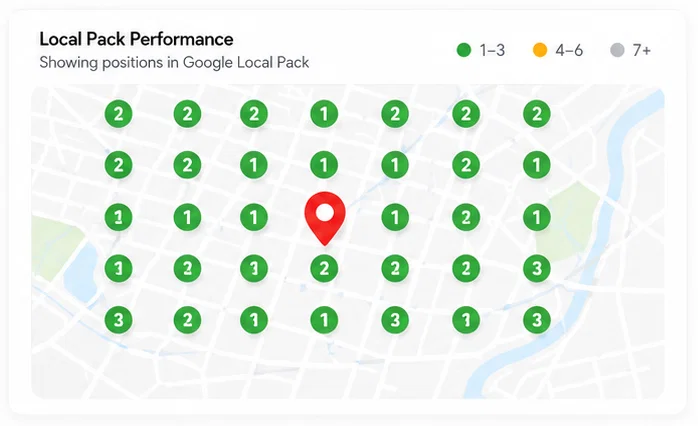Click the only rank 1 marker in top row
Viewport: 698px width, 426px height.
point(324,114)
